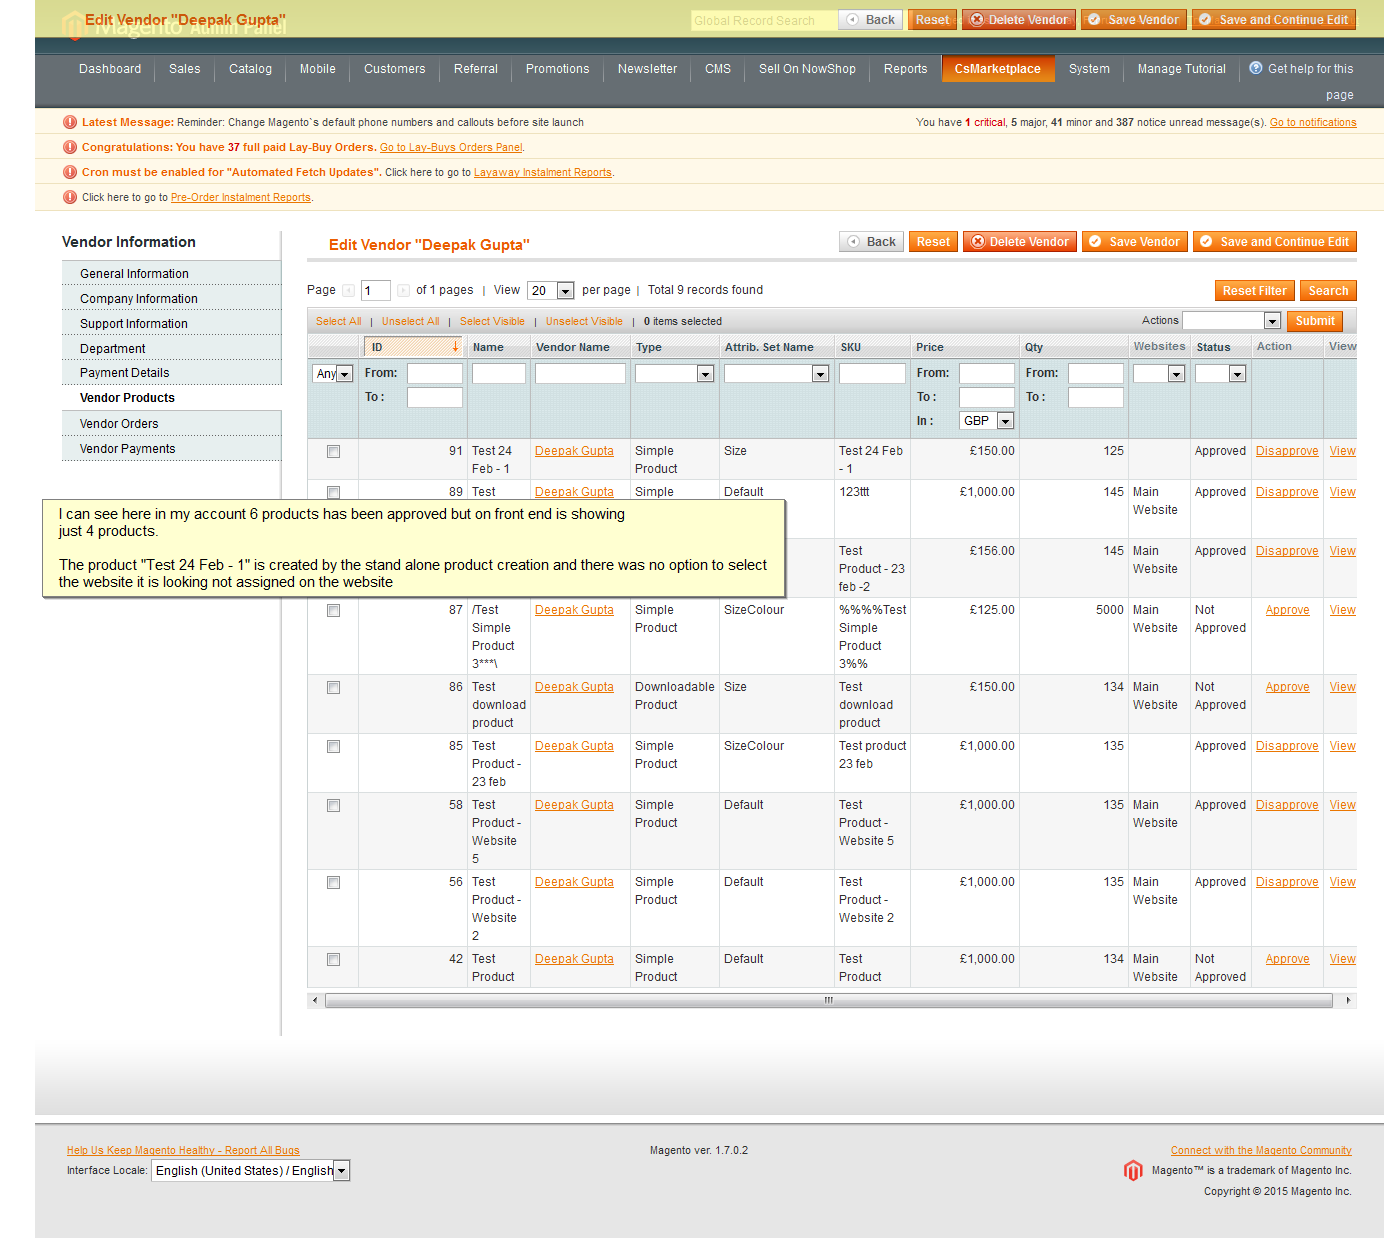The image size is (1384, 1238).
Task: Click the left arrow of horizontal scrollbar
Action: 315,1000
